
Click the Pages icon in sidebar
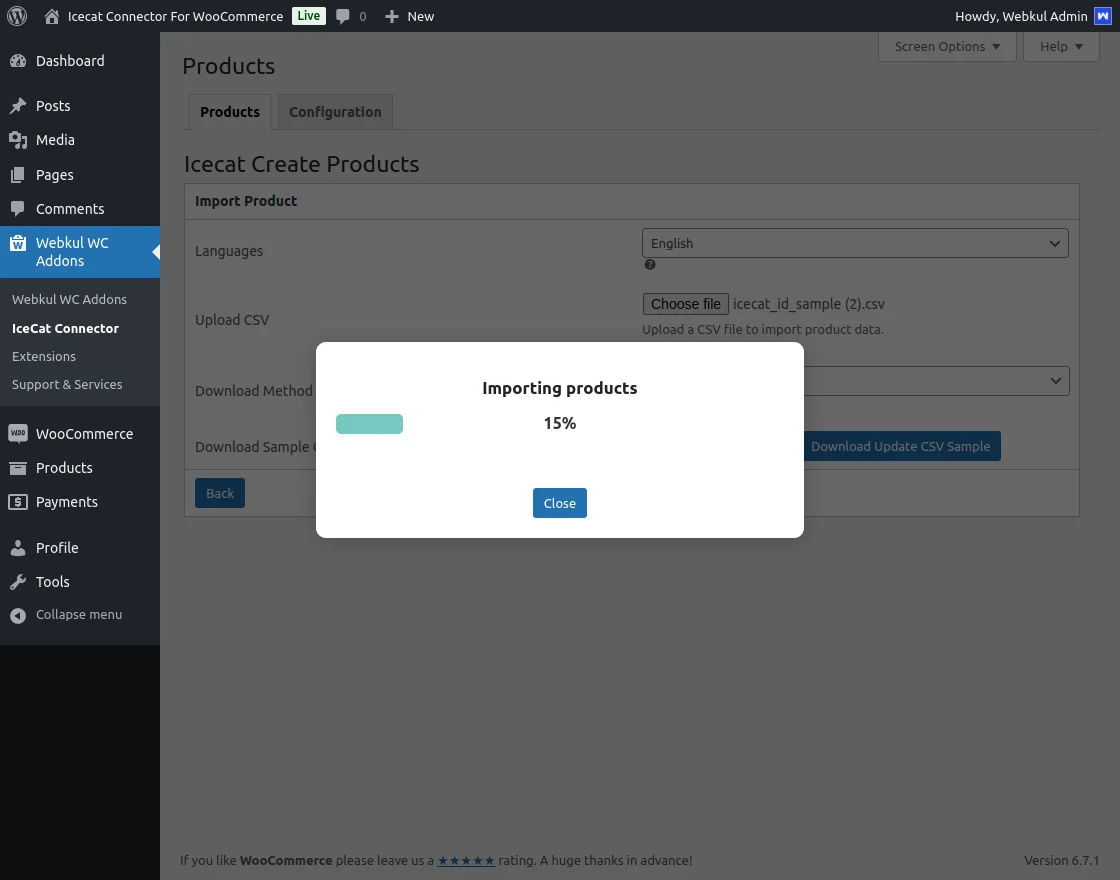(18, 175)
